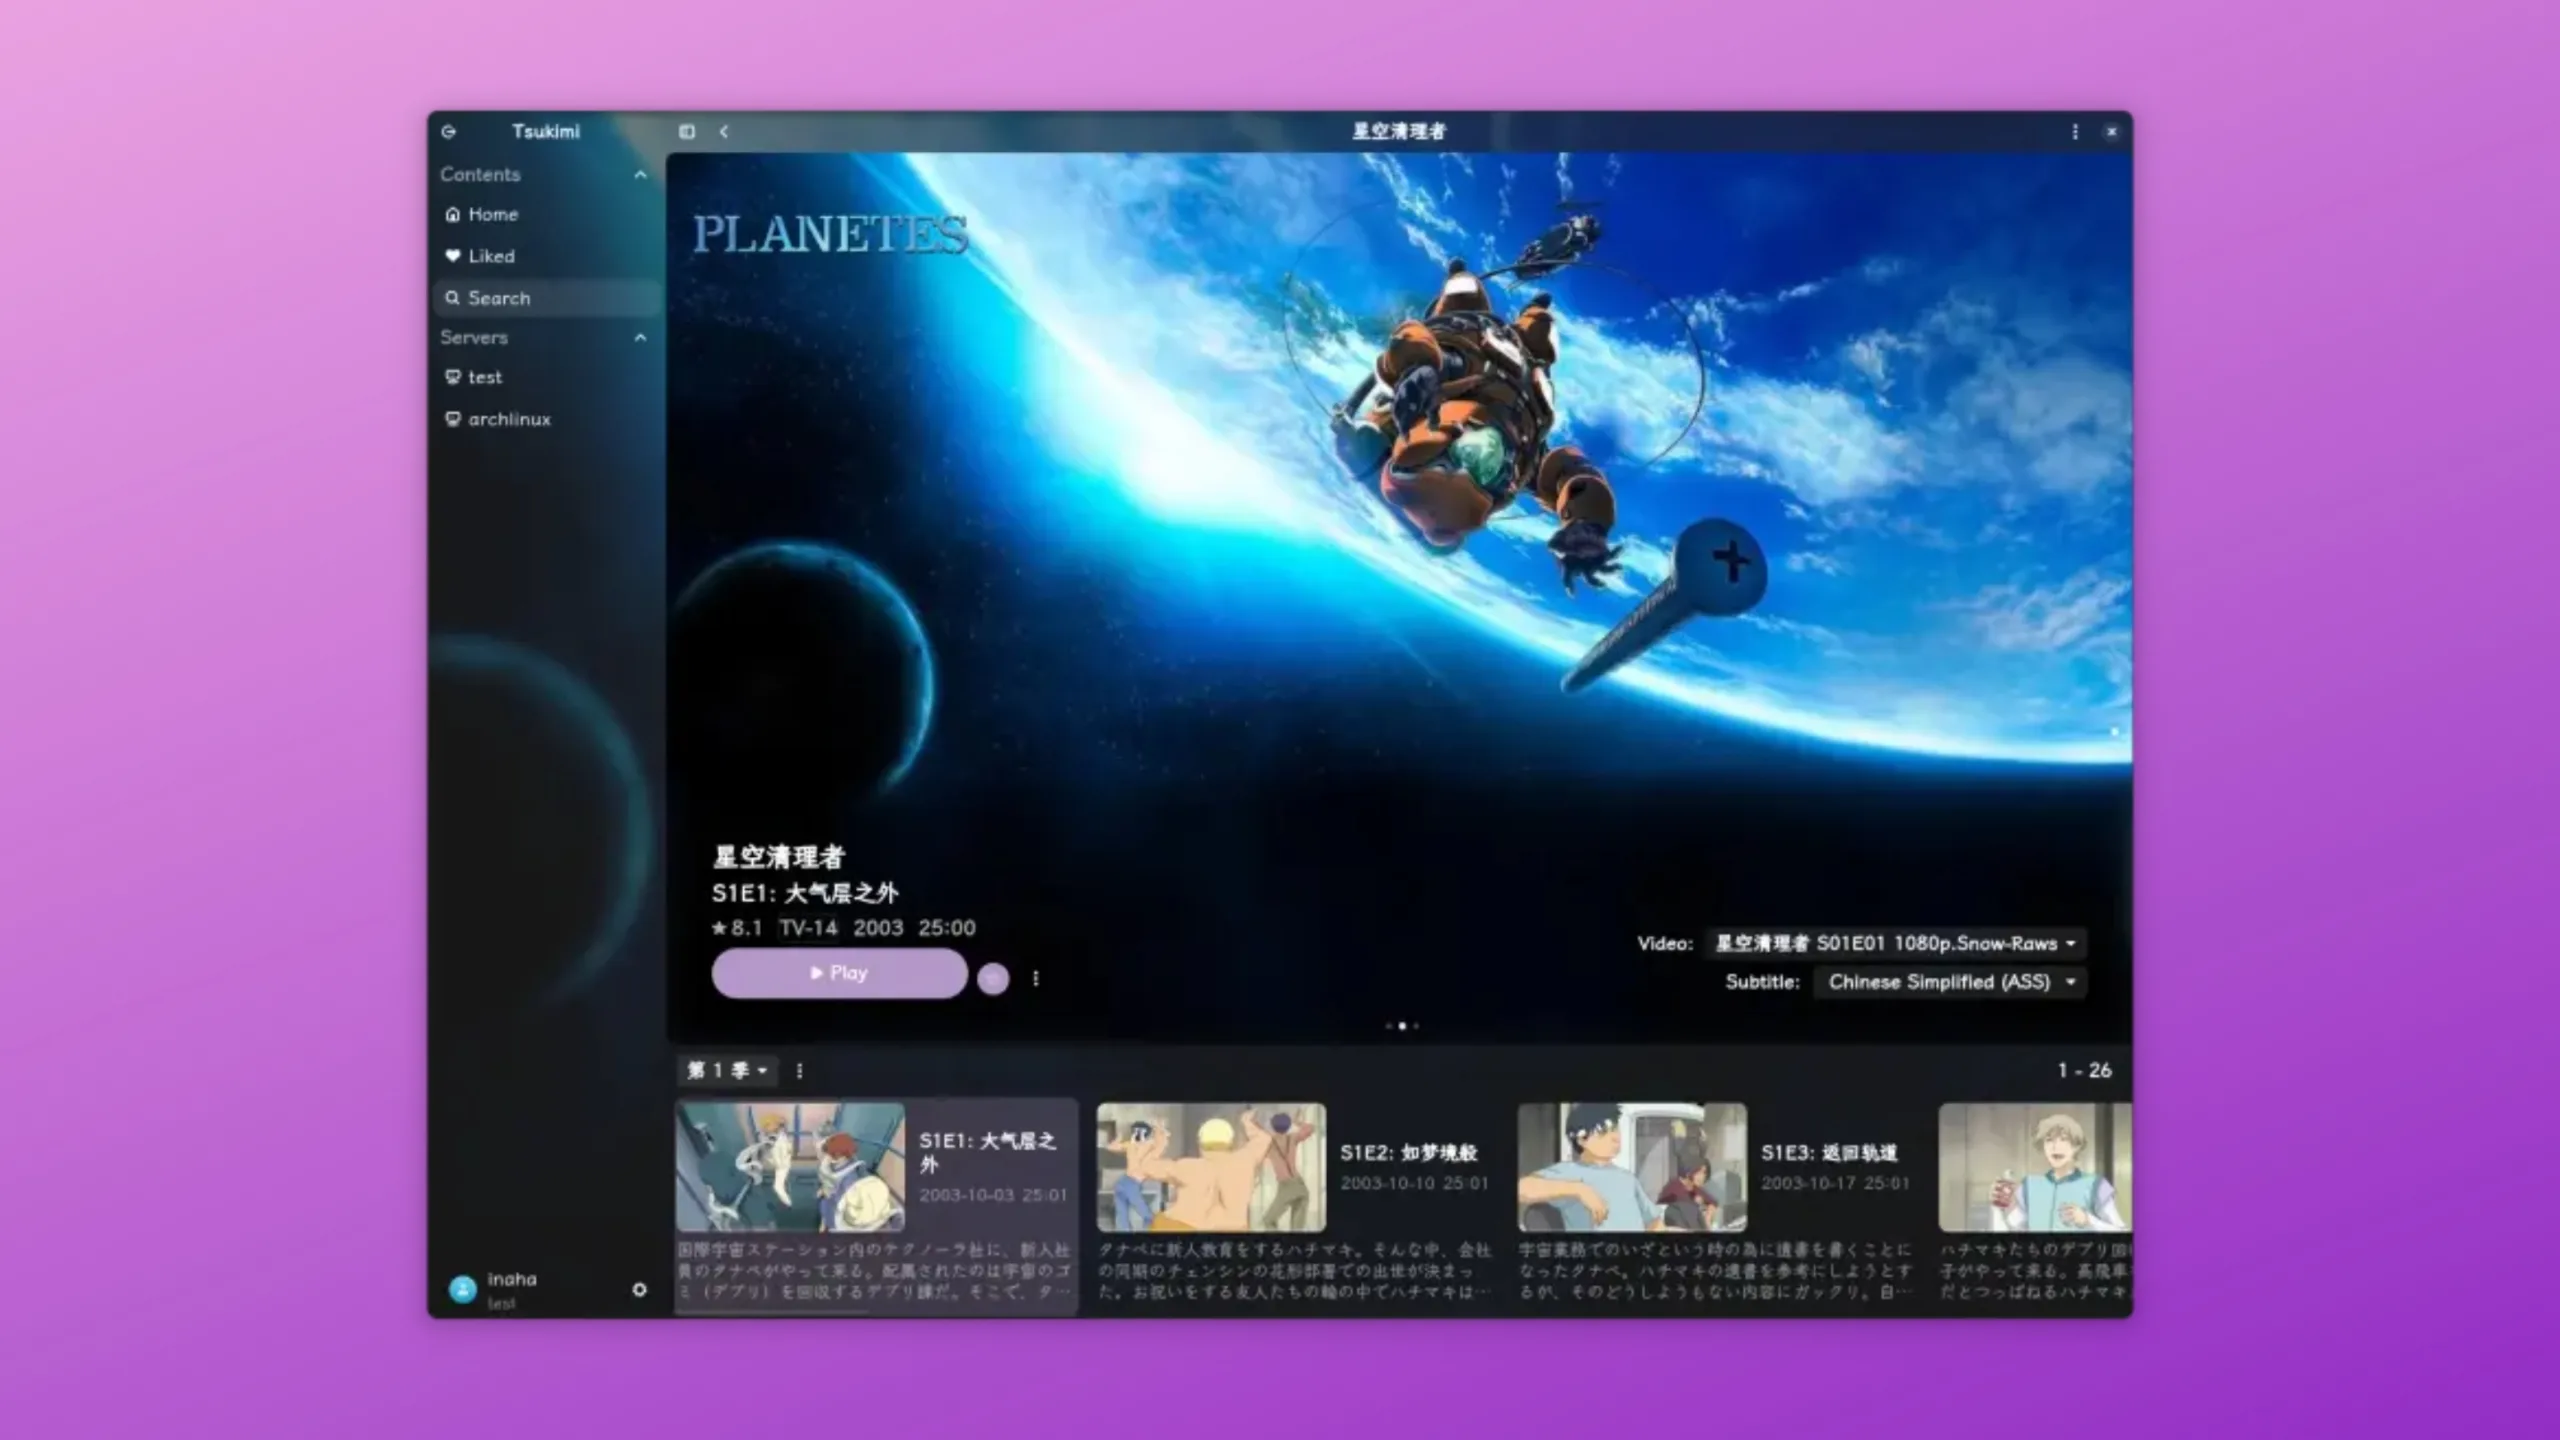Click the round purple button beside Play
This screenshot has width=2560, height=1440.
click(x=992, y=978)
